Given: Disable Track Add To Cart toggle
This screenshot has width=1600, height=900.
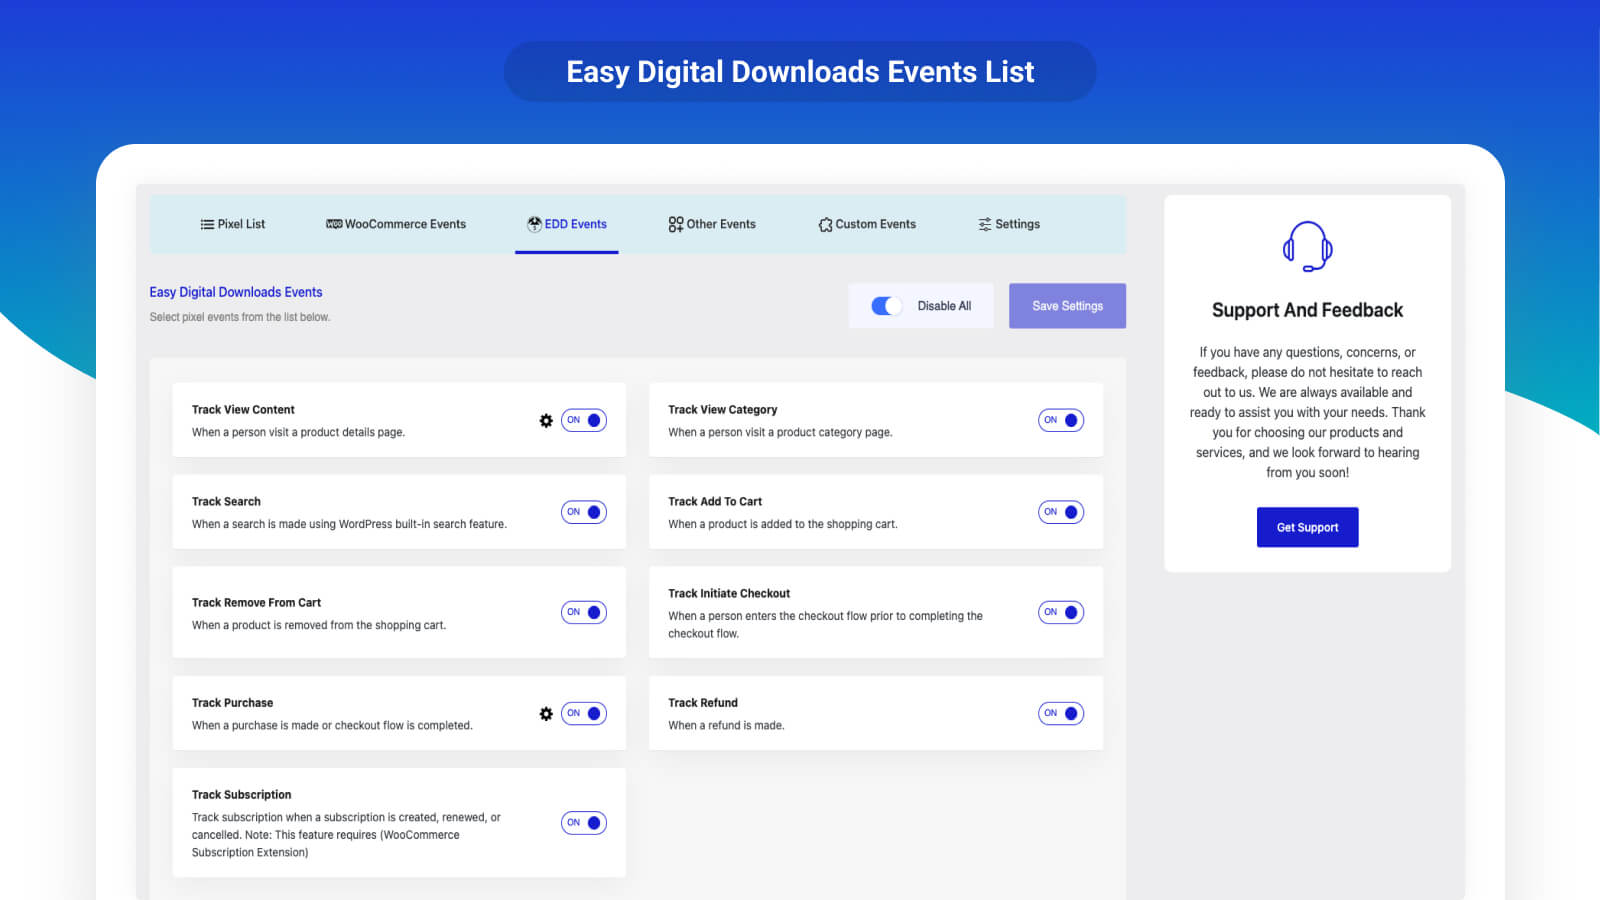Looking at the screenshot, I should coord(1060,512).
